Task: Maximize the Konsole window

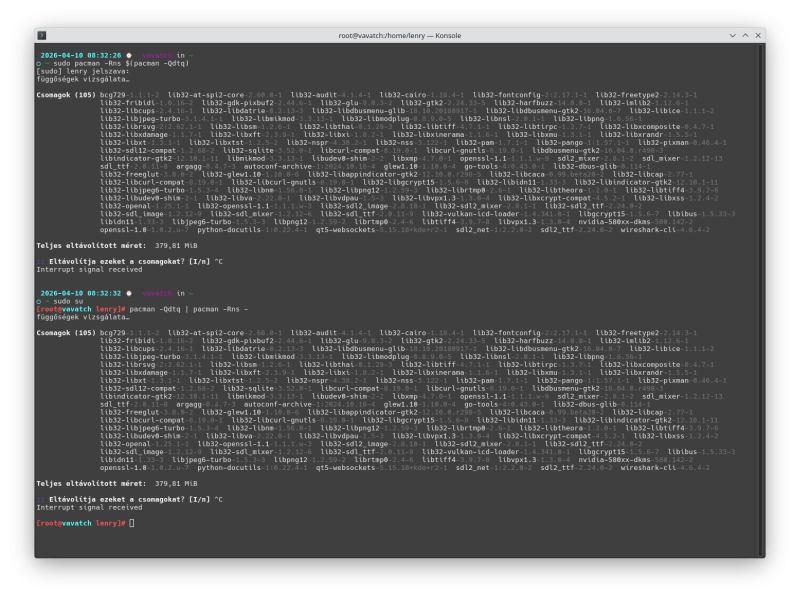Action: (745, 35)
